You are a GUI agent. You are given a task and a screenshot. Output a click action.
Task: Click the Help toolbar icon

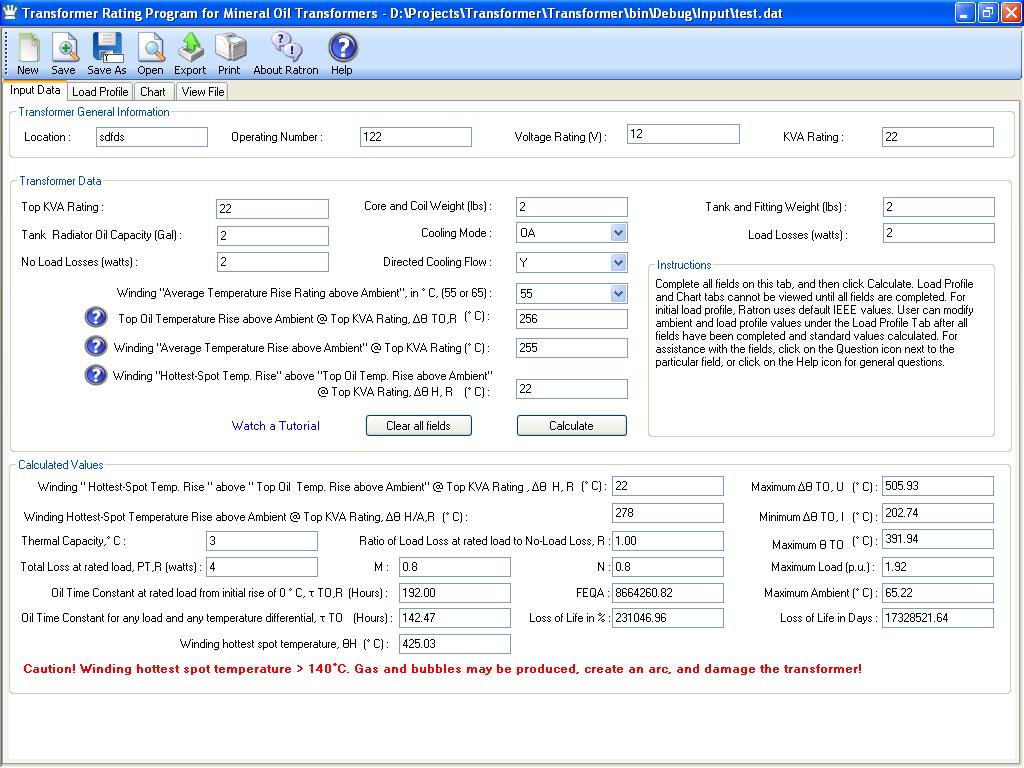click(x=342, y=54)
